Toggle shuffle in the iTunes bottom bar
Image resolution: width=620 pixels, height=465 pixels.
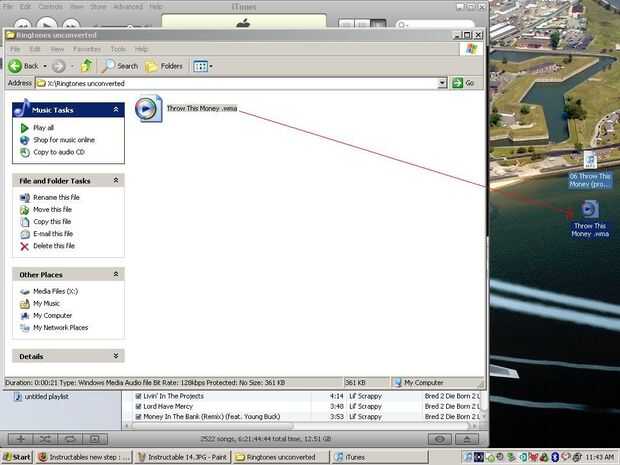pyautogui.click(x=45, y=439)
